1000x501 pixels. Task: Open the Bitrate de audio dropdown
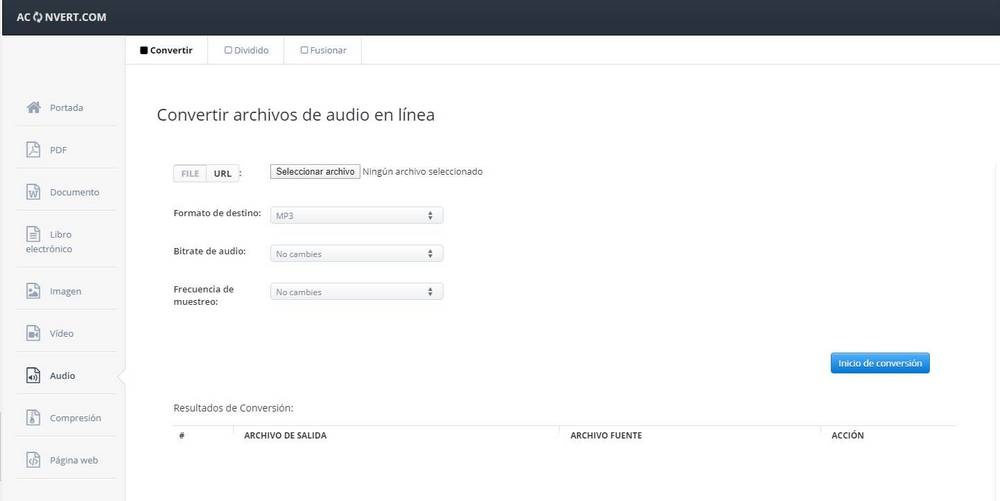pos(357,254)
